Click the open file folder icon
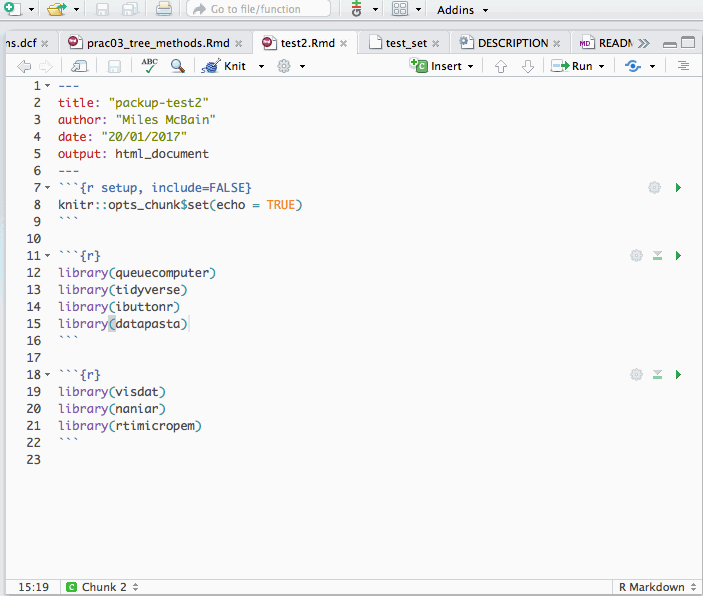Image resolution: width=703 pixels, height=596 pixels. [x=56, y=9]
